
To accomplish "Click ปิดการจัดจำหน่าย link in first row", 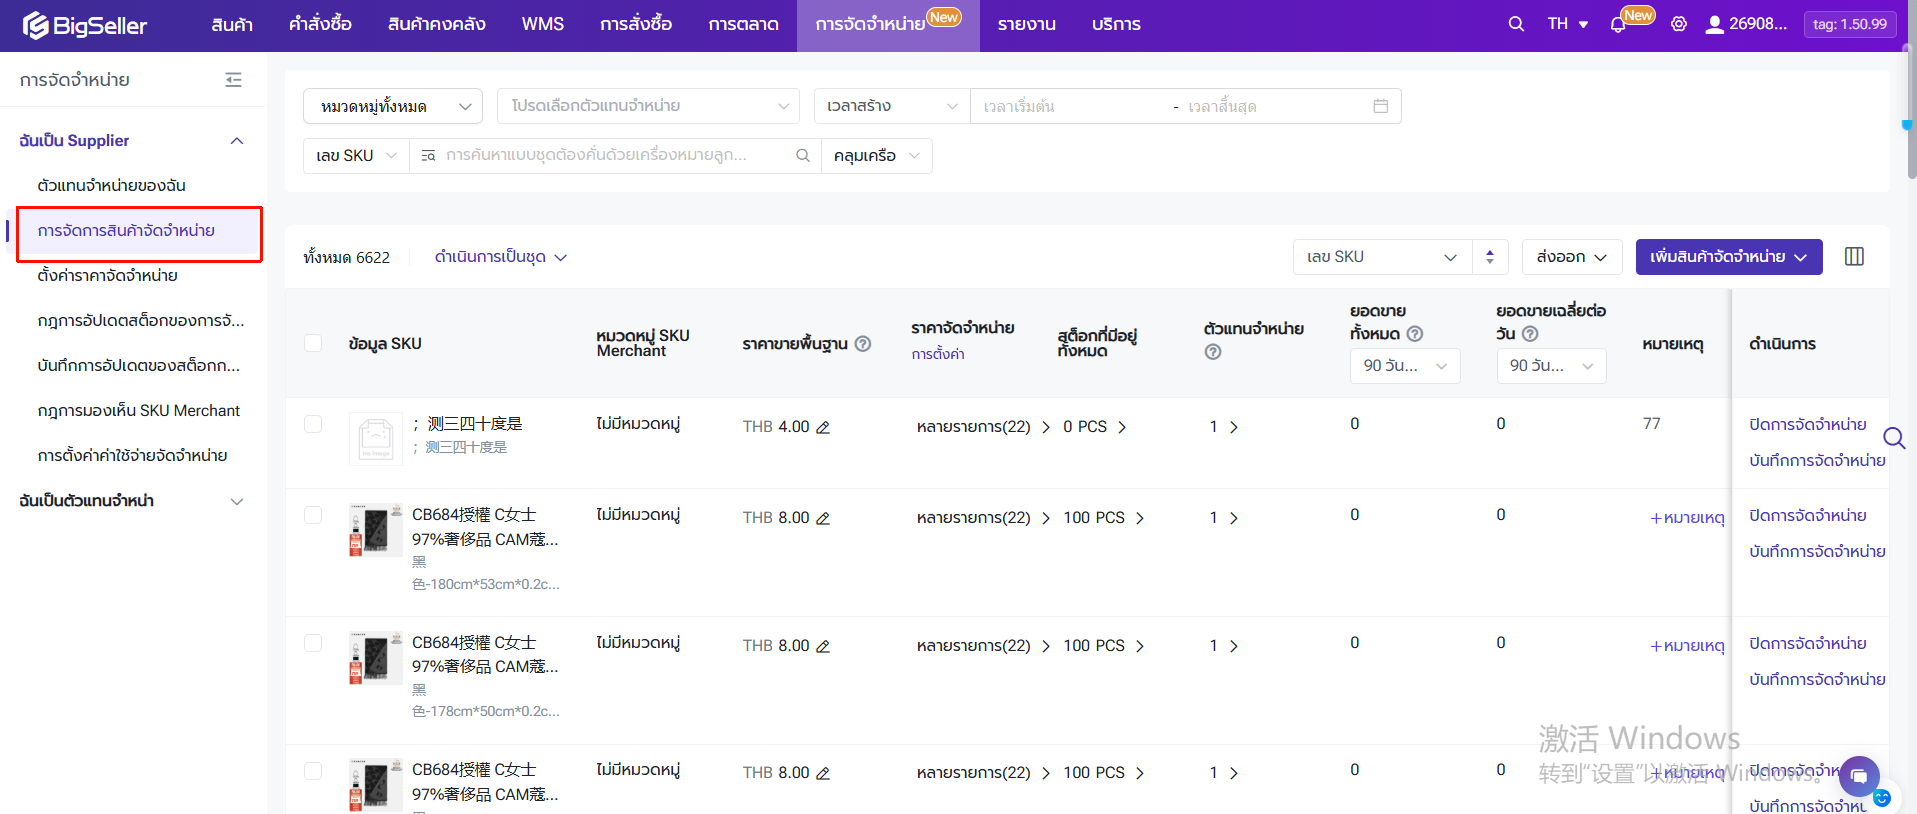I will (1807, 424).
